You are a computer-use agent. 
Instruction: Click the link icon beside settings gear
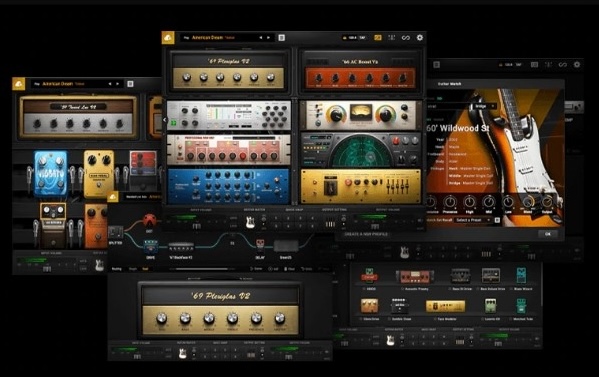click(406, 37)
